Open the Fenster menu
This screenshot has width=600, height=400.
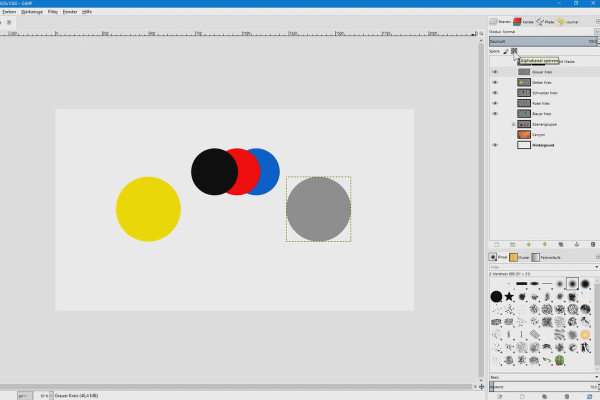pyautogui.click(x=70, y=12)
